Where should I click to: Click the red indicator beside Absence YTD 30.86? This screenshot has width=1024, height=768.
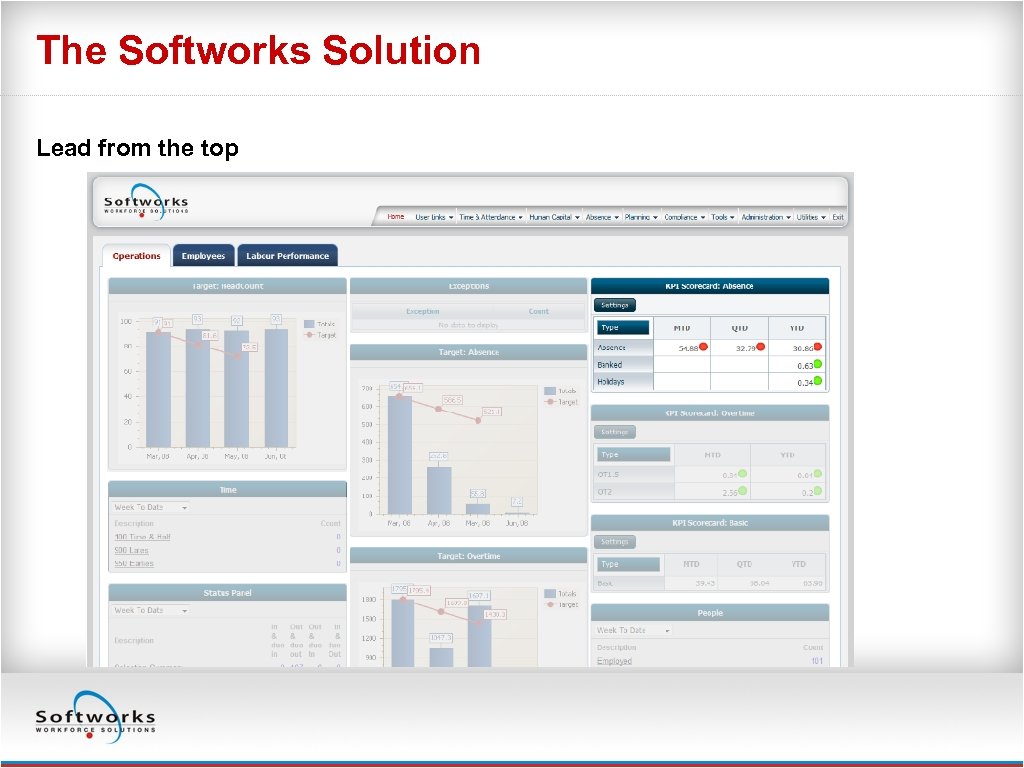click(818, 345)
